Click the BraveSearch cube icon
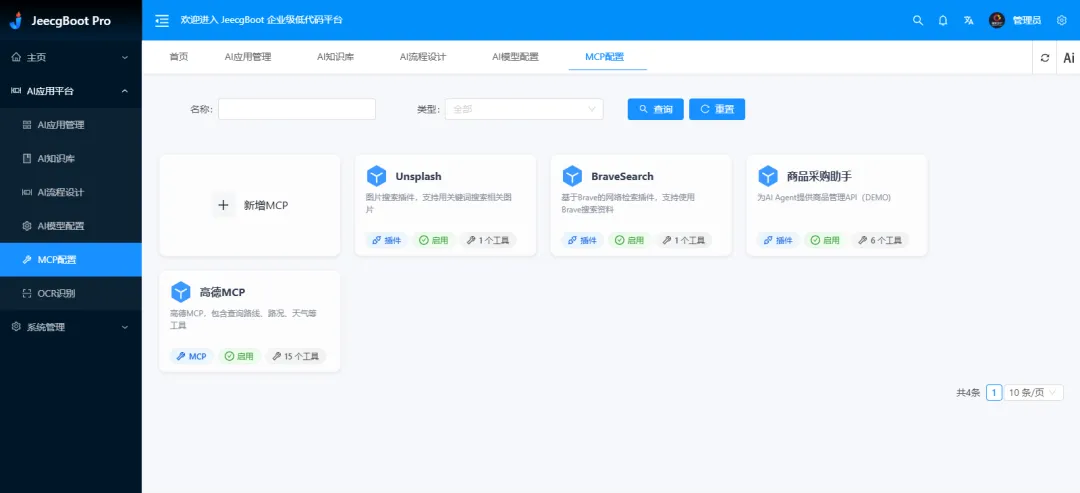Viewport: 1080px width, 493px height. tap(572, 176)
